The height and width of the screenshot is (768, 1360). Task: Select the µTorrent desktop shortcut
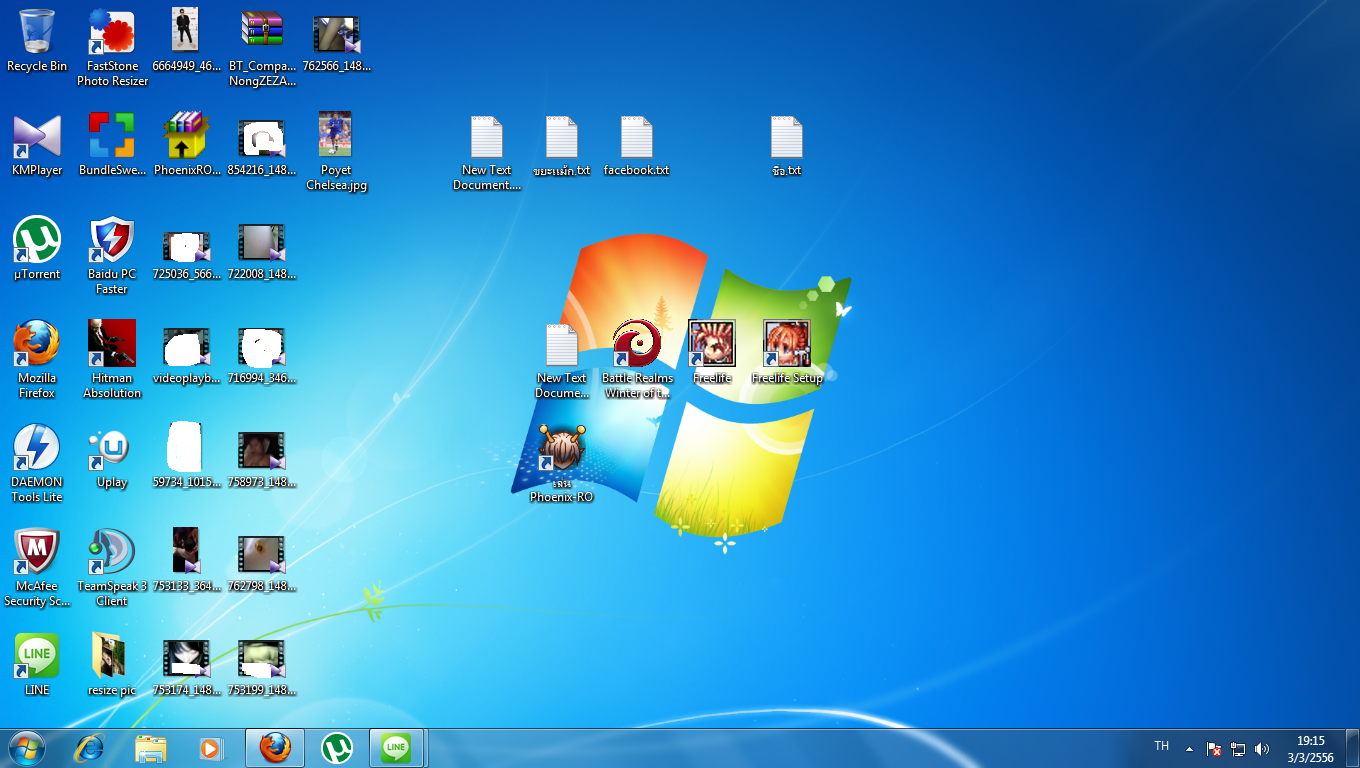[37, 249]
